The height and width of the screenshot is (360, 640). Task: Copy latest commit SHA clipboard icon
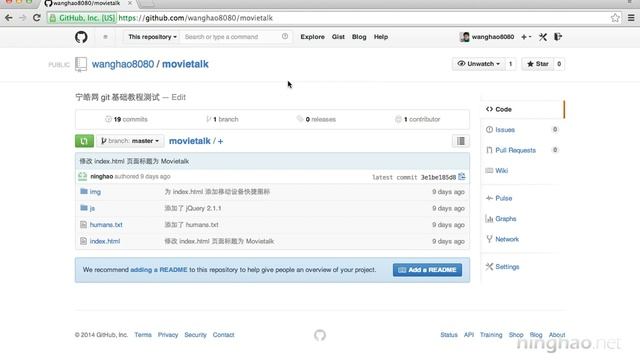click(462, 177)
